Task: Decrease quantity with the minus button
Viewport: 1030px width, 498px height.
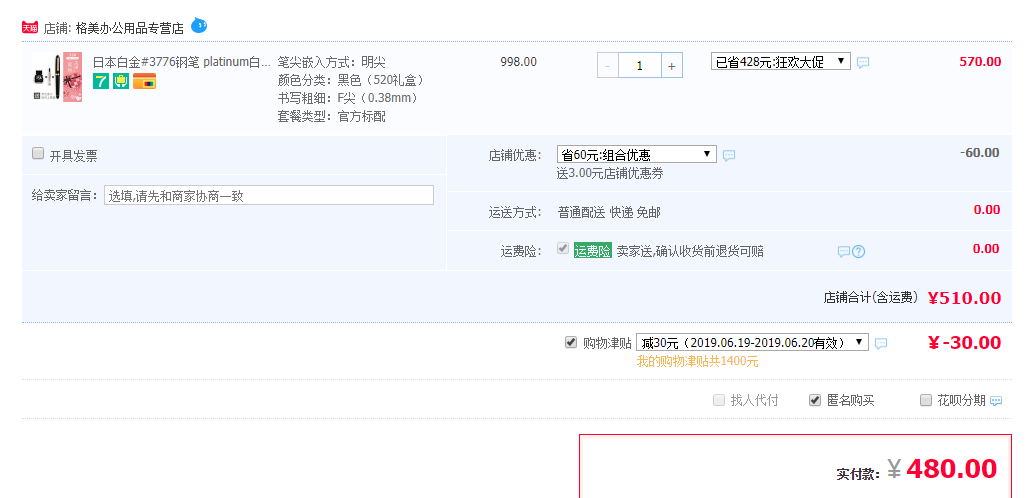Action: (608, 66)
